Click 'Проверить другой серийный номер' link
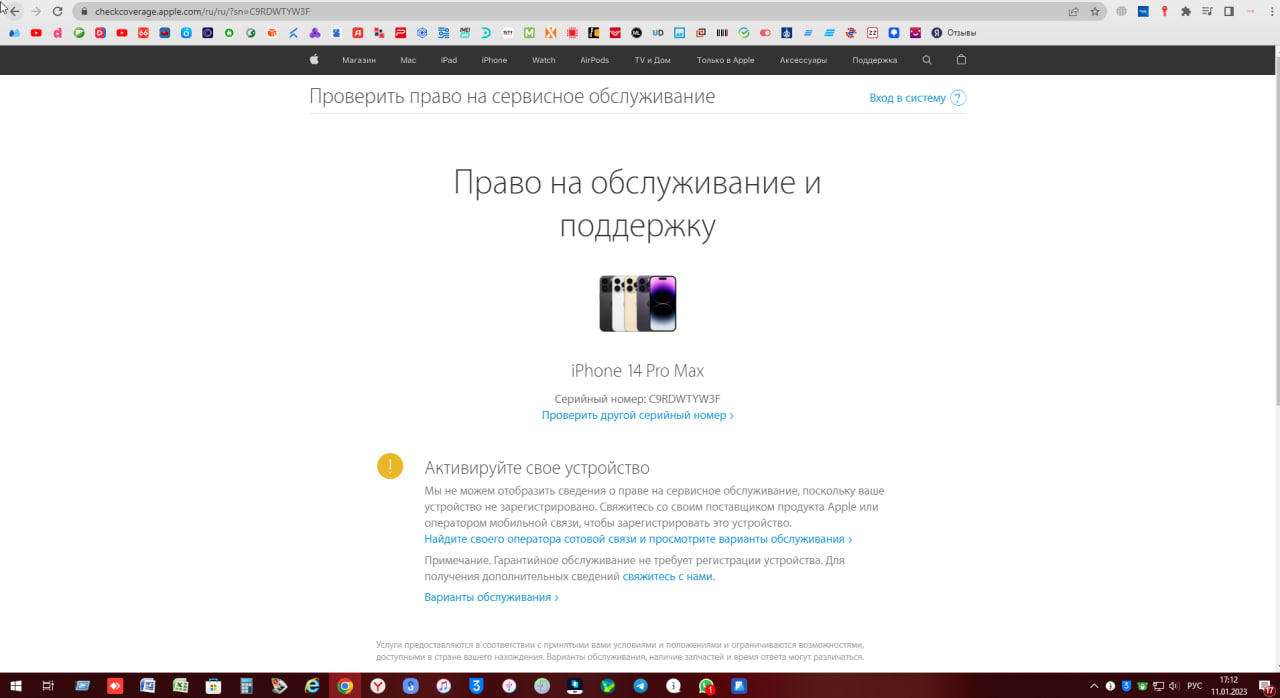This screenshot has height=698, width=1280. pyautogui.click(x=637, y=415)
